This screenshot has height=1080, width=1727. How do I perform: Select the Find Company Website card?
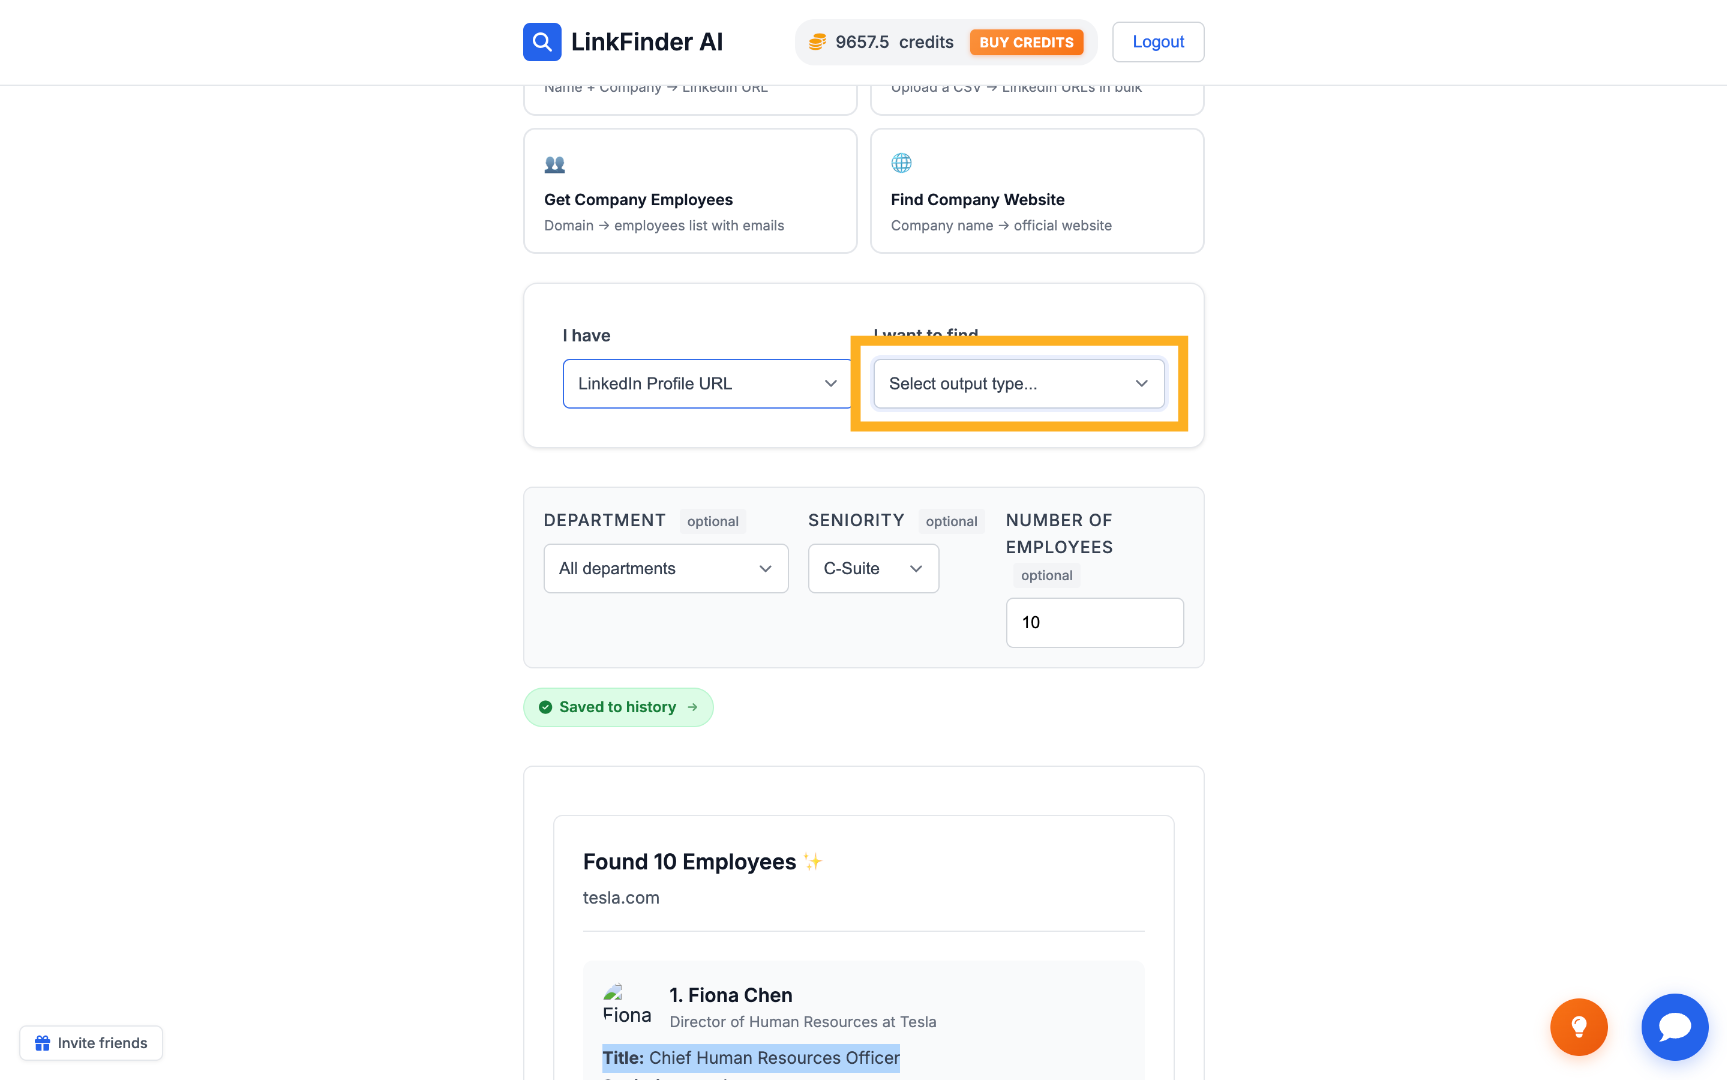[1037, 191]
